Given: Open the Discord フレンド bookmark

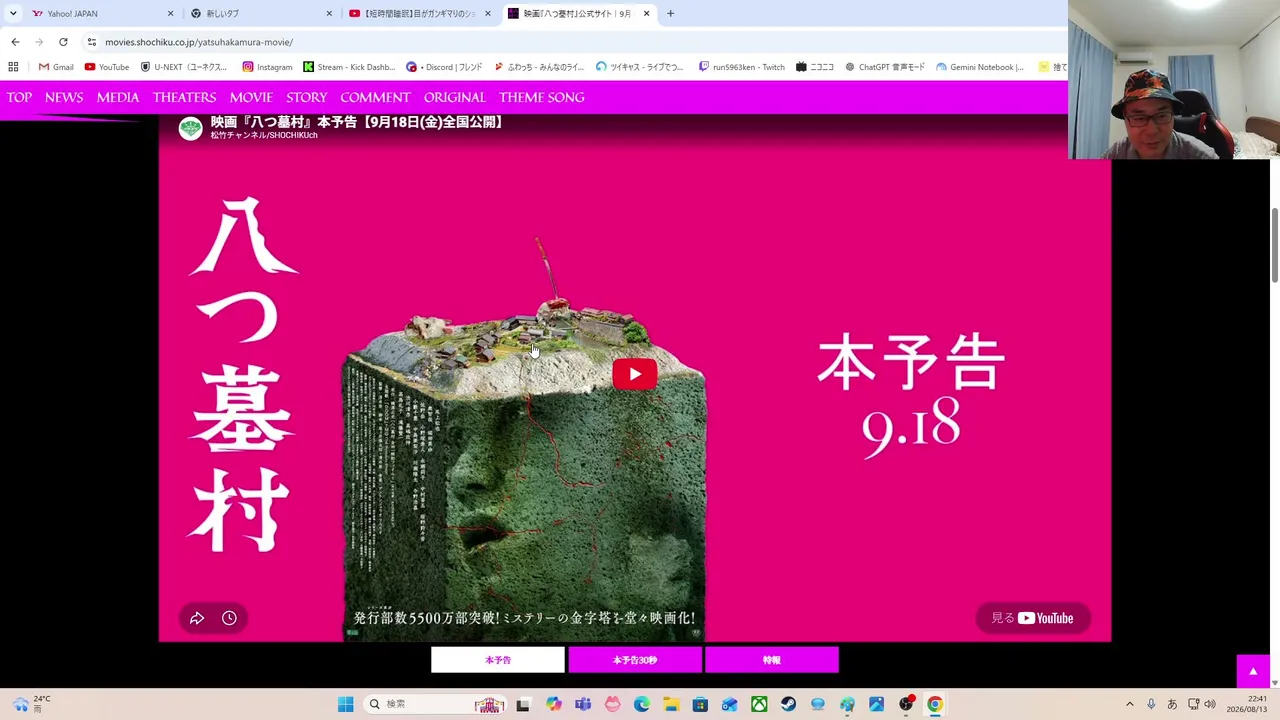Looking at the screenshot, I should point(444,67).
